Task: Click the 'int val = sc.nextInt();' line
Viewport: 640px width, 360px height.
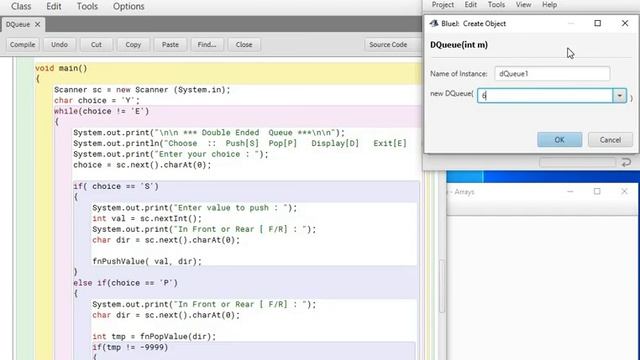Action: (x=147, y=218)
